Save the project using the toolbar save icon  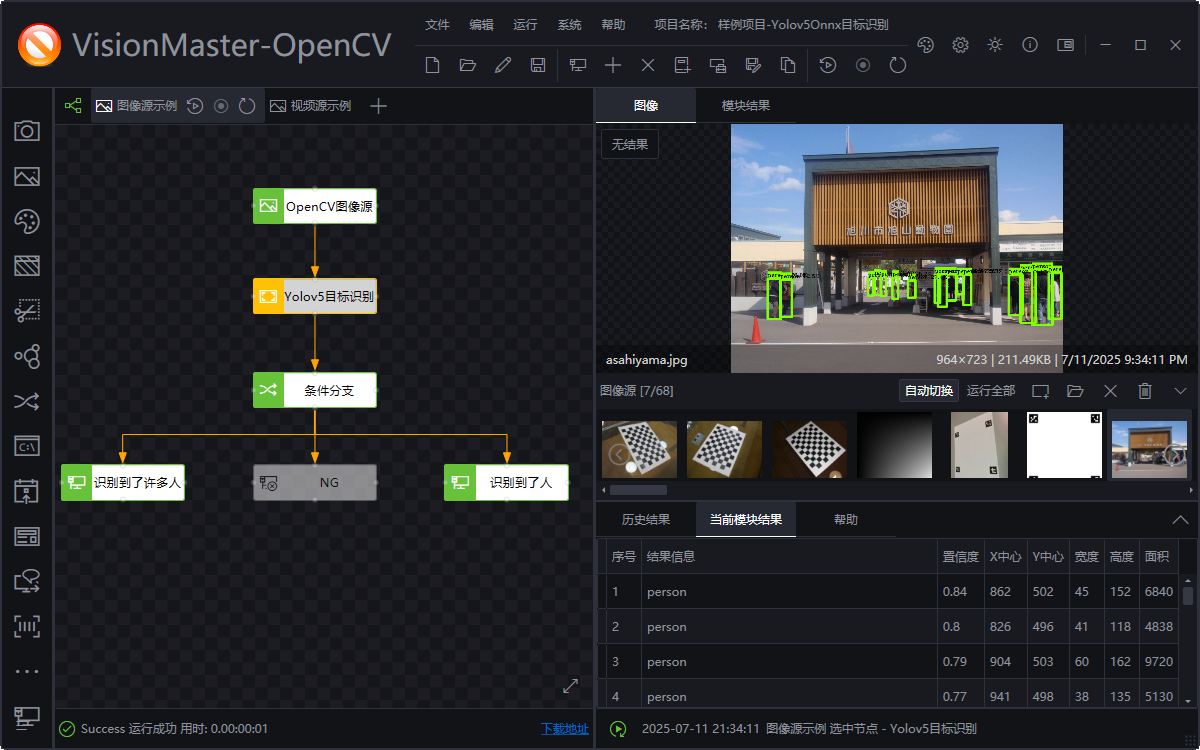click(539, 64)
